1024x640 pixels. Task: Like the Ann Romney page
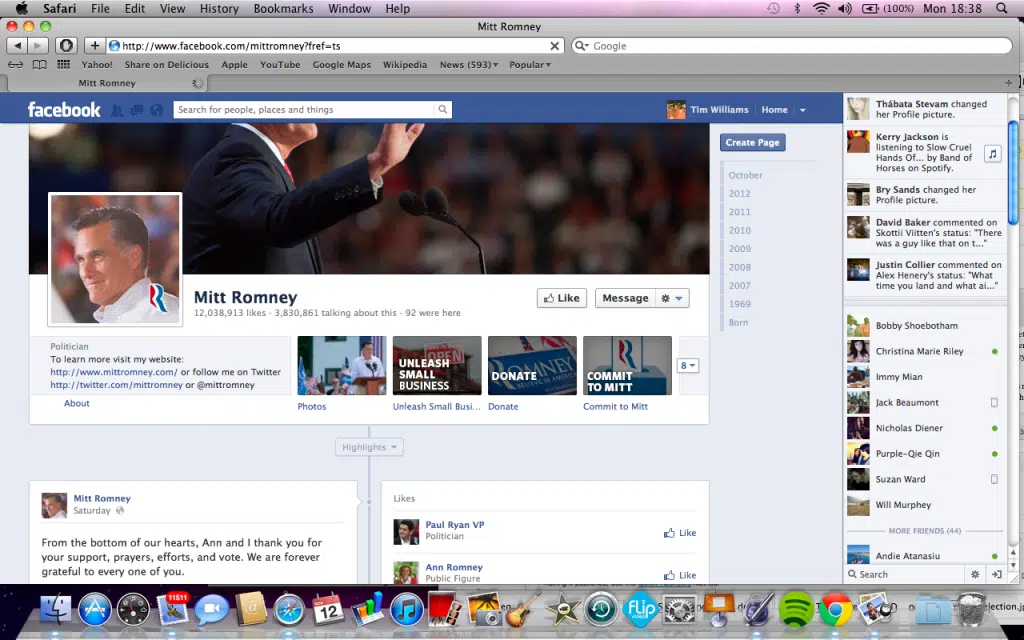680,575
